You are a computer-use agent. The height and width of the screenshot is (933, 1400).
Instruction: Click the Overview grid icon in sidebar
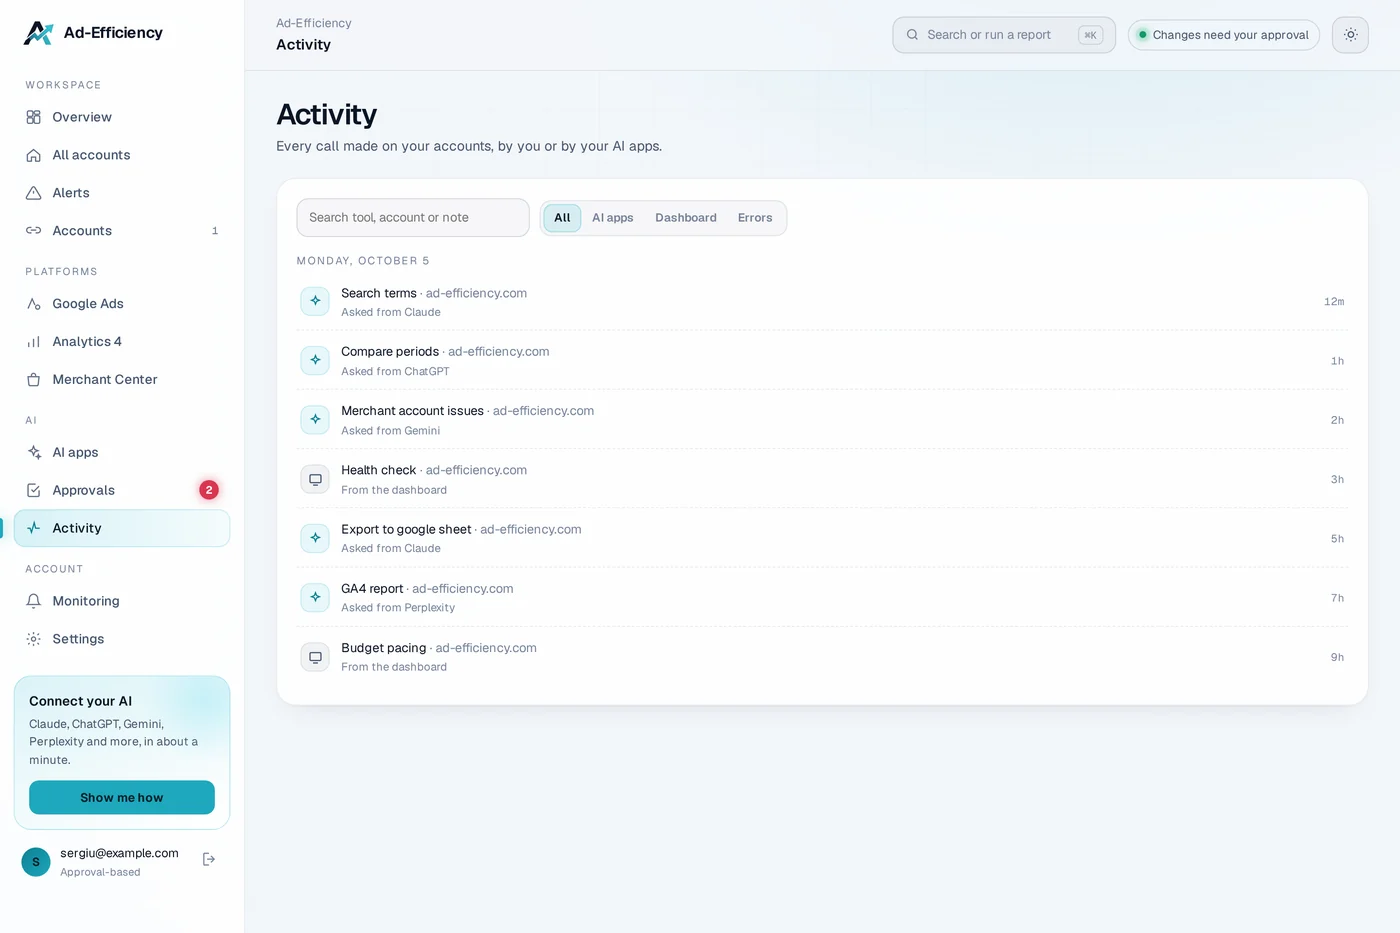point(34,117)
